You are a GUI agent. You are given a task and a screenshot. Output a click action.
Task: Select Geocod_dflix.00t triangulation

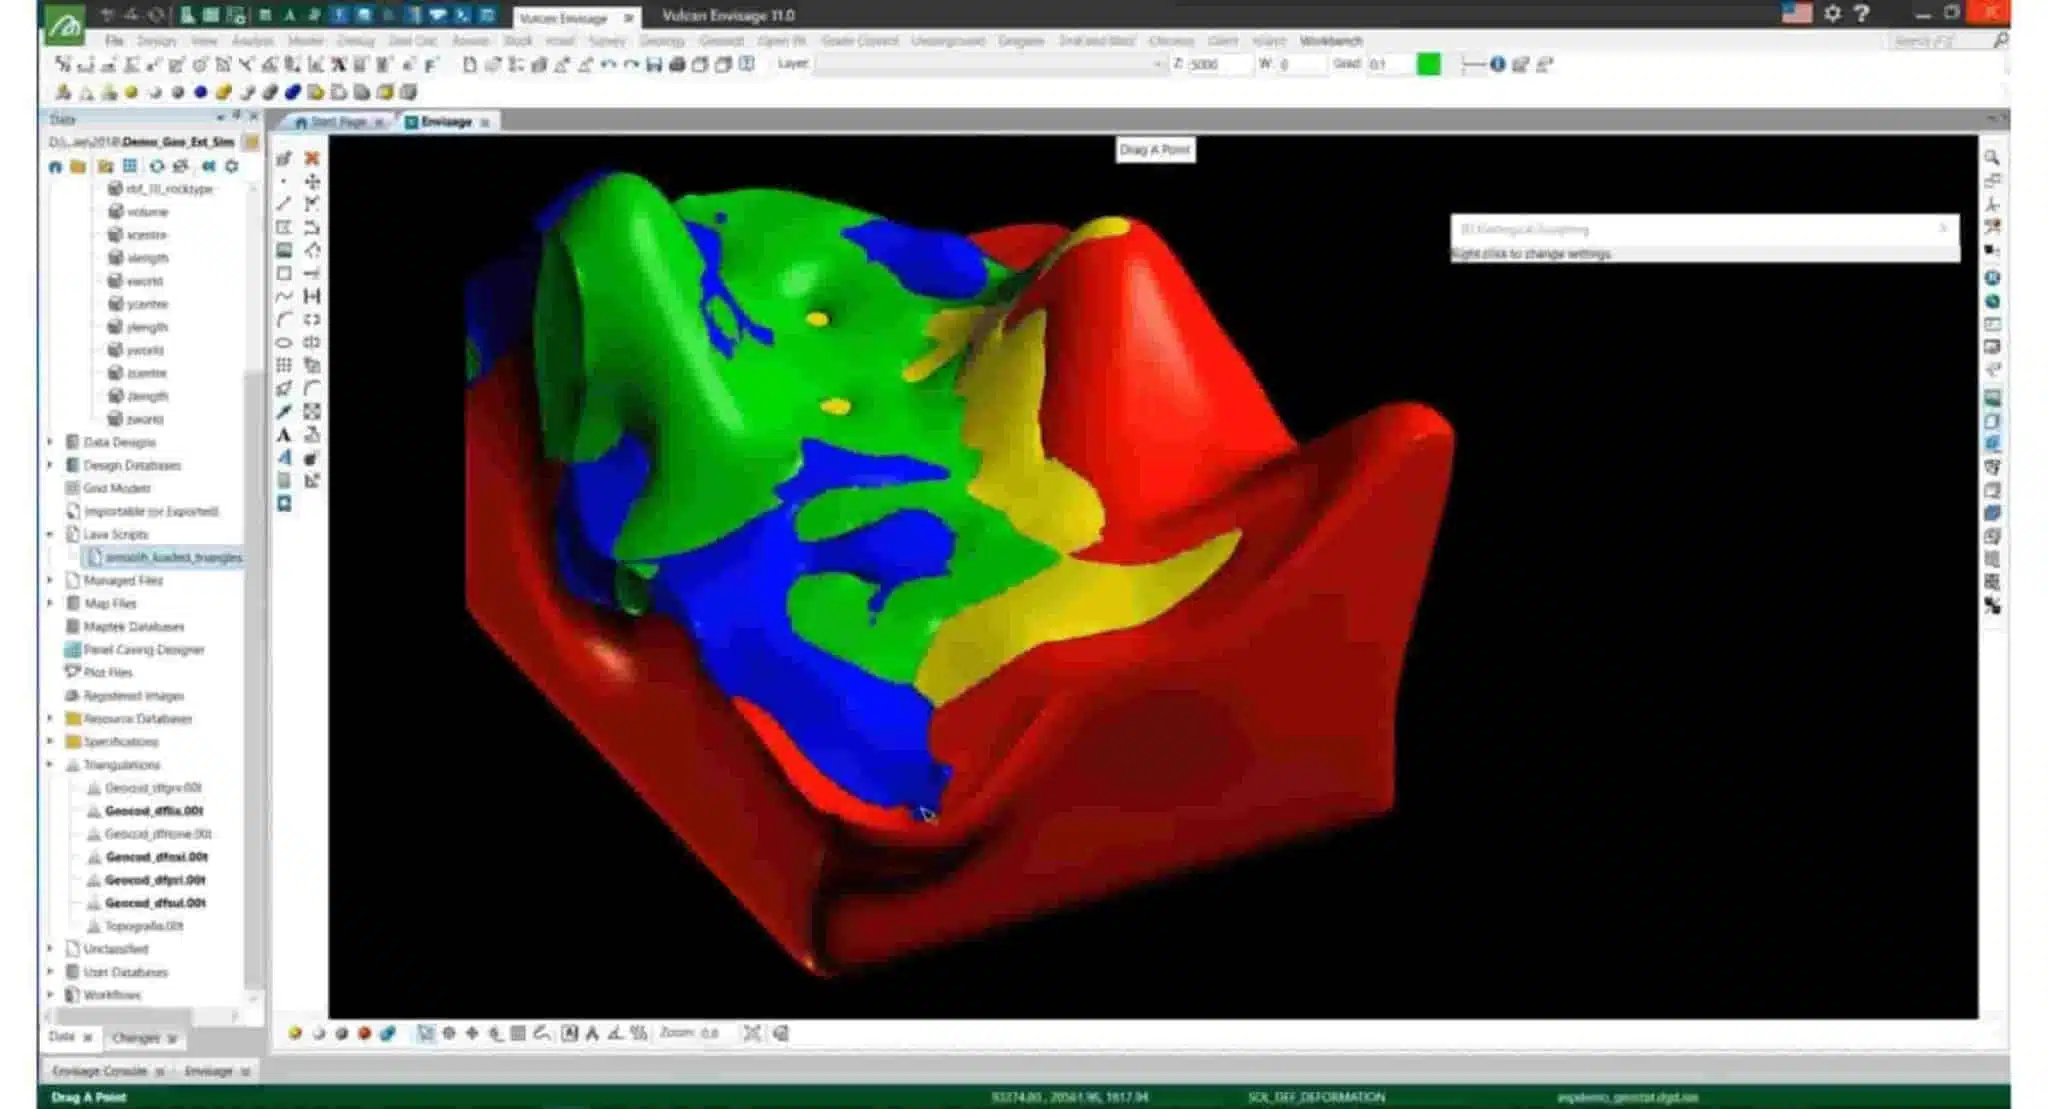154,811
